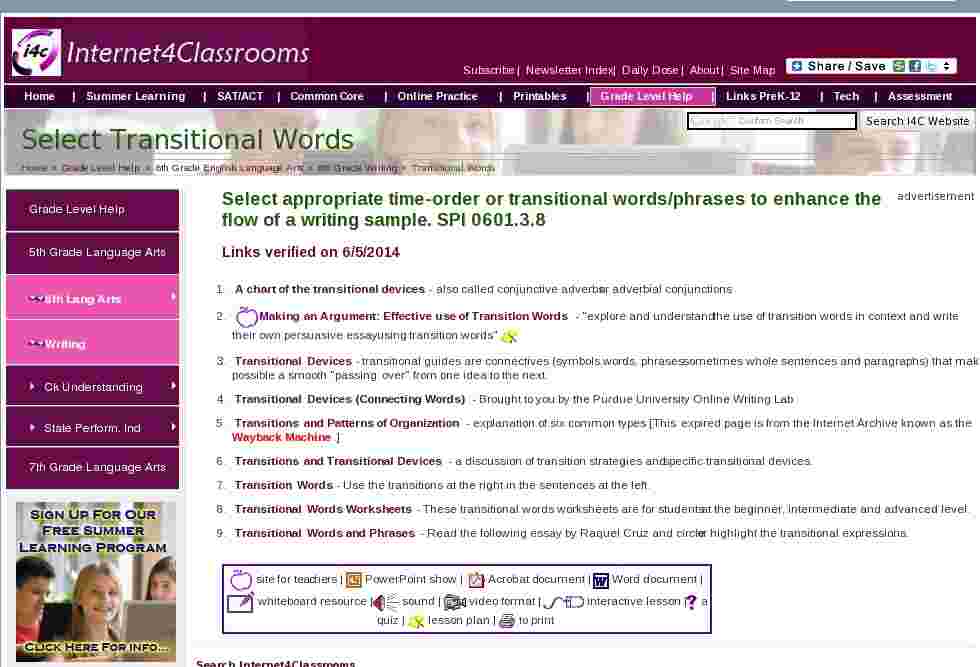Click the Word document legend icon

point(601,581)
